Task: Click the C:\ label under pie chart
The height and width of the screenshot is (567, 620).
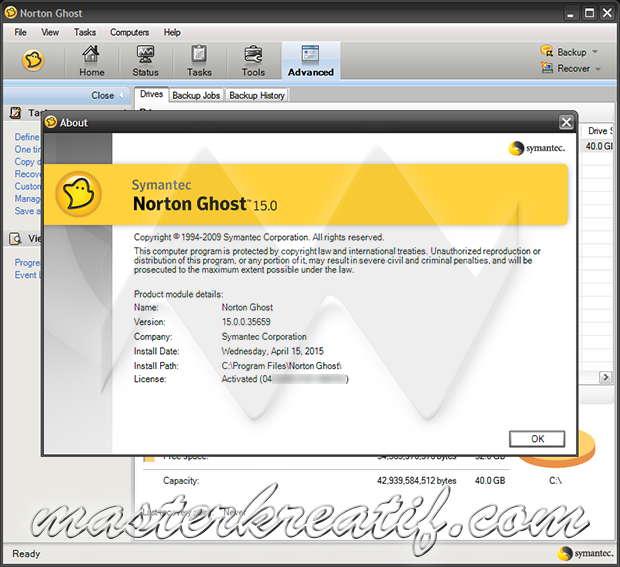Action: coord(555,481)
